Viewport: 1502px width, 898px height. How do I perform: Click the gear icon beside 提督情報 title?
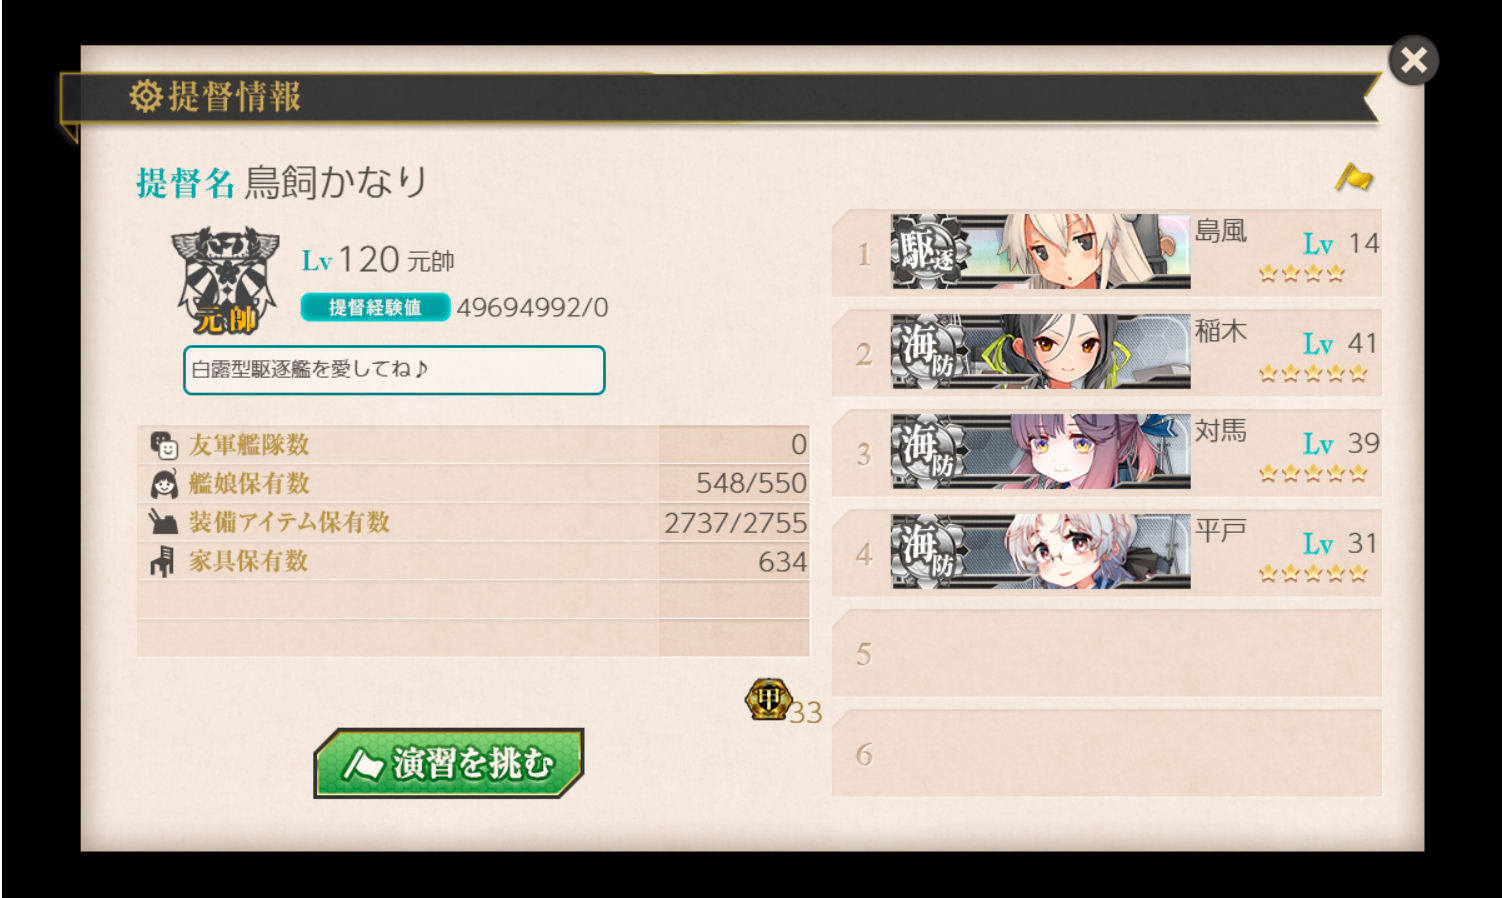click(x=146, y=97)
